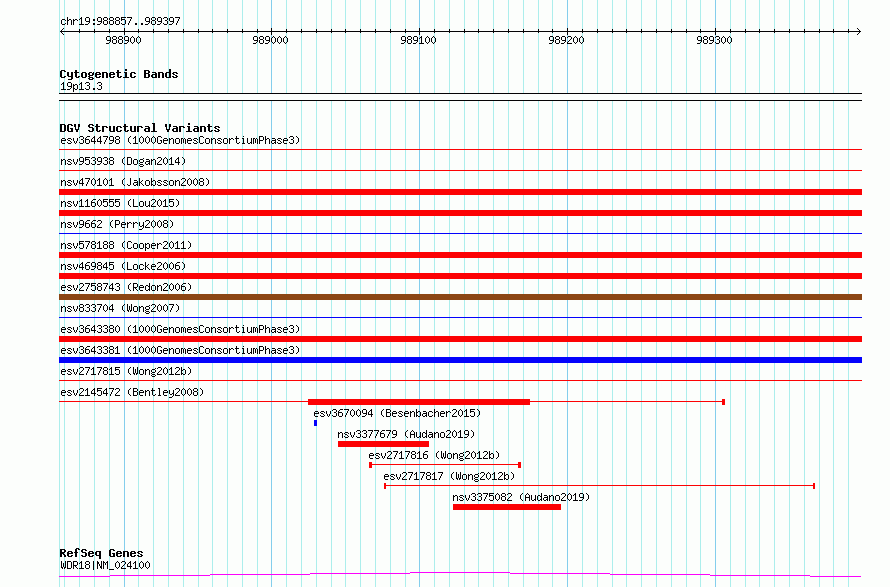Image resolution: width=890 pixels, height=587 pixels.
Task: Select the thick blue bar of esv3643381
Action: tap(460, 360)
